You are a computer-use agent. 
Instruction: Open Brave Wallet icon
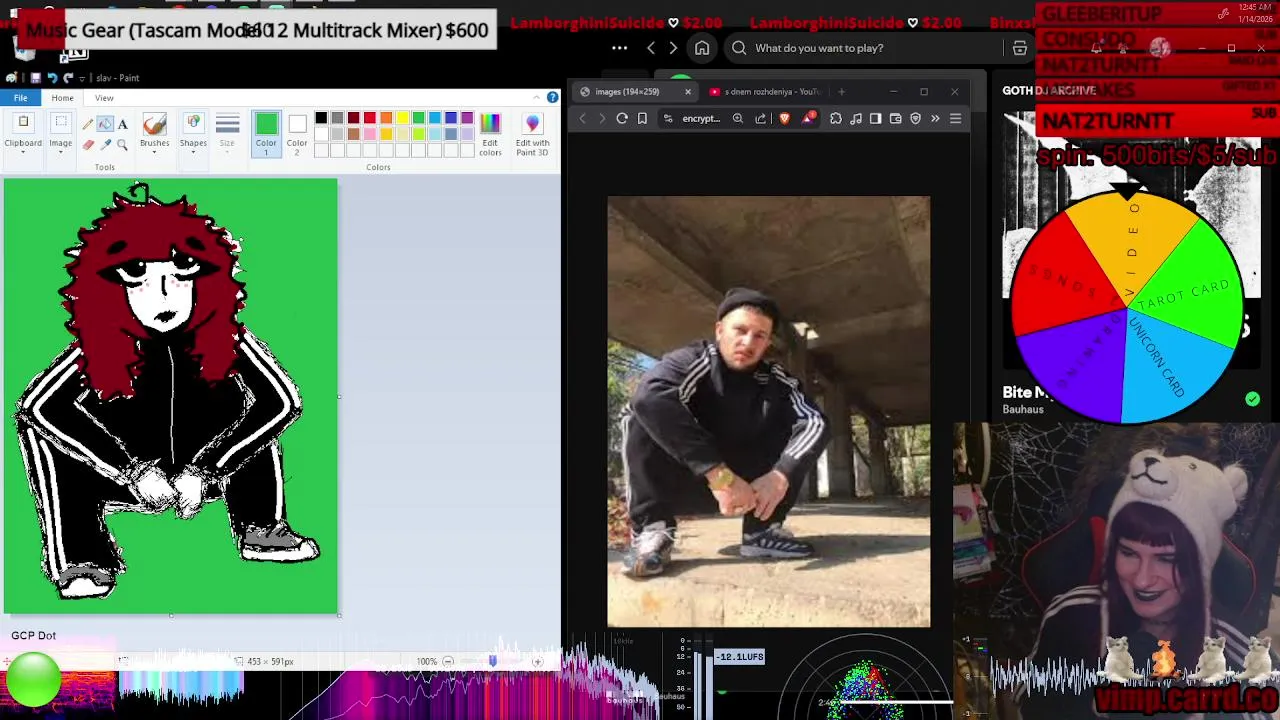tap(895, 118)
